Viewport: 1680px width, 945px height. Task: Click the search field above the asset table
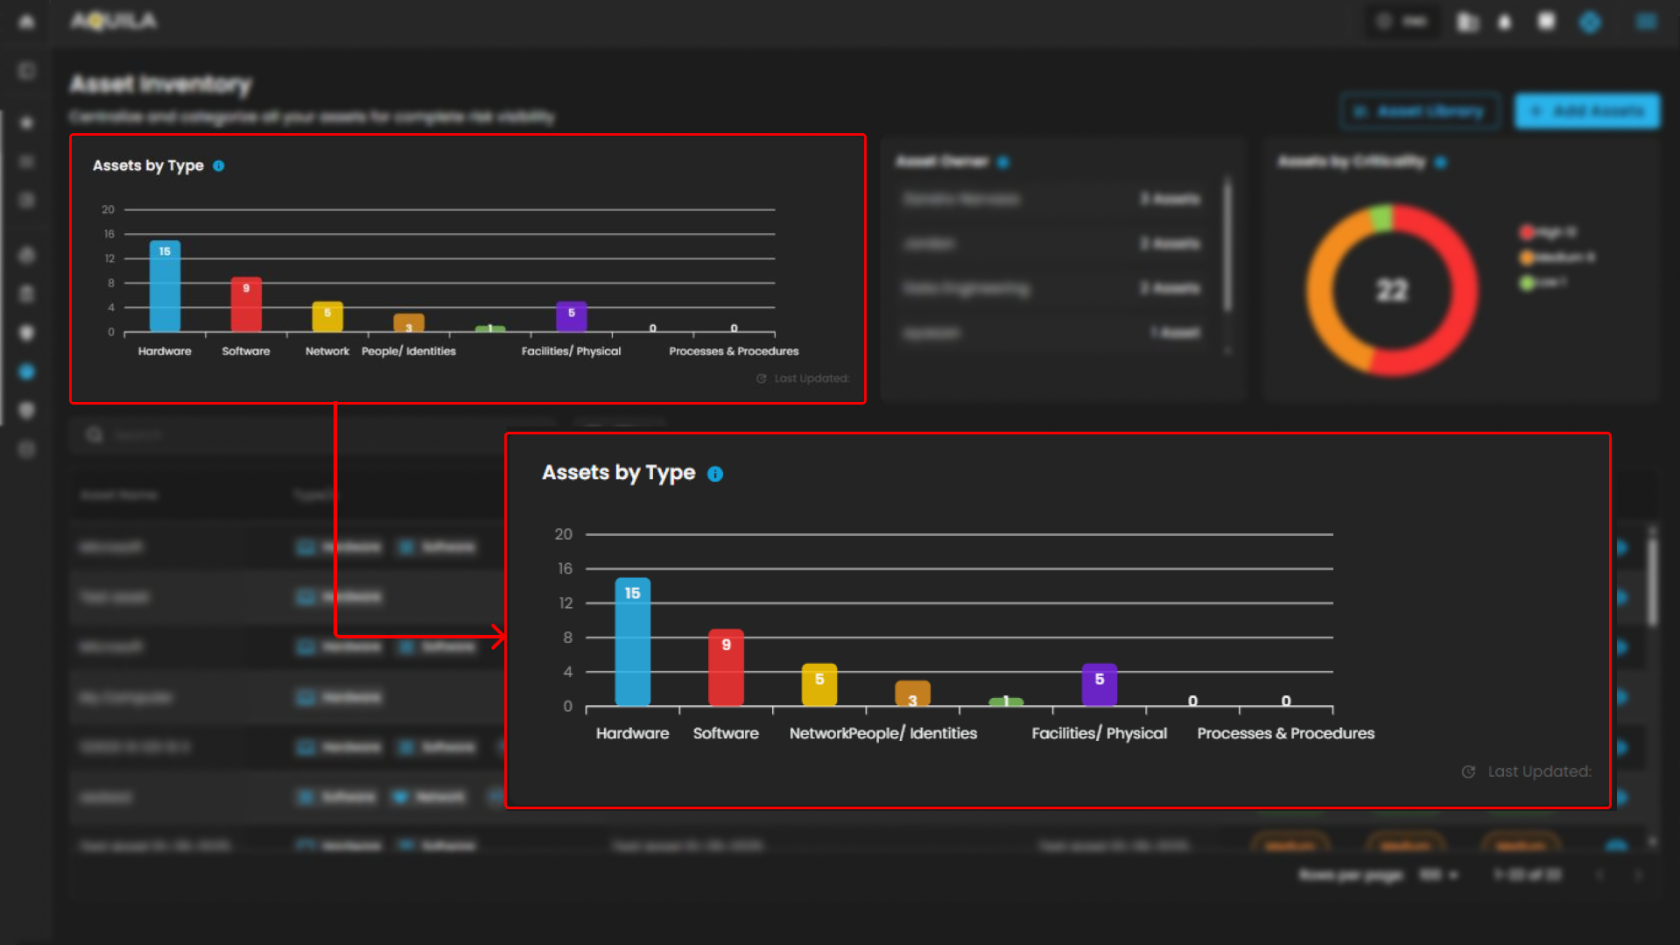click(x=300, y=435)
